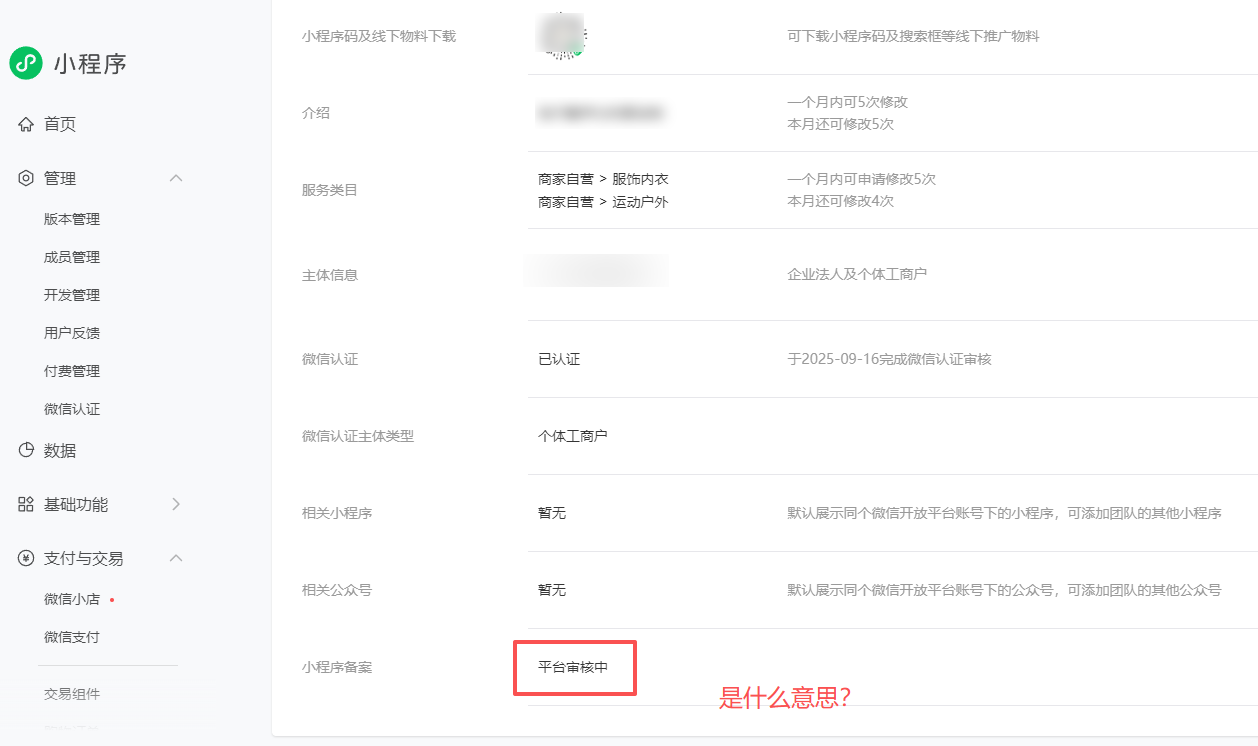1258x746 pixels.
Task: Click the home icon beside 首页
Action: pyautogui.click(x=26, y=125)
